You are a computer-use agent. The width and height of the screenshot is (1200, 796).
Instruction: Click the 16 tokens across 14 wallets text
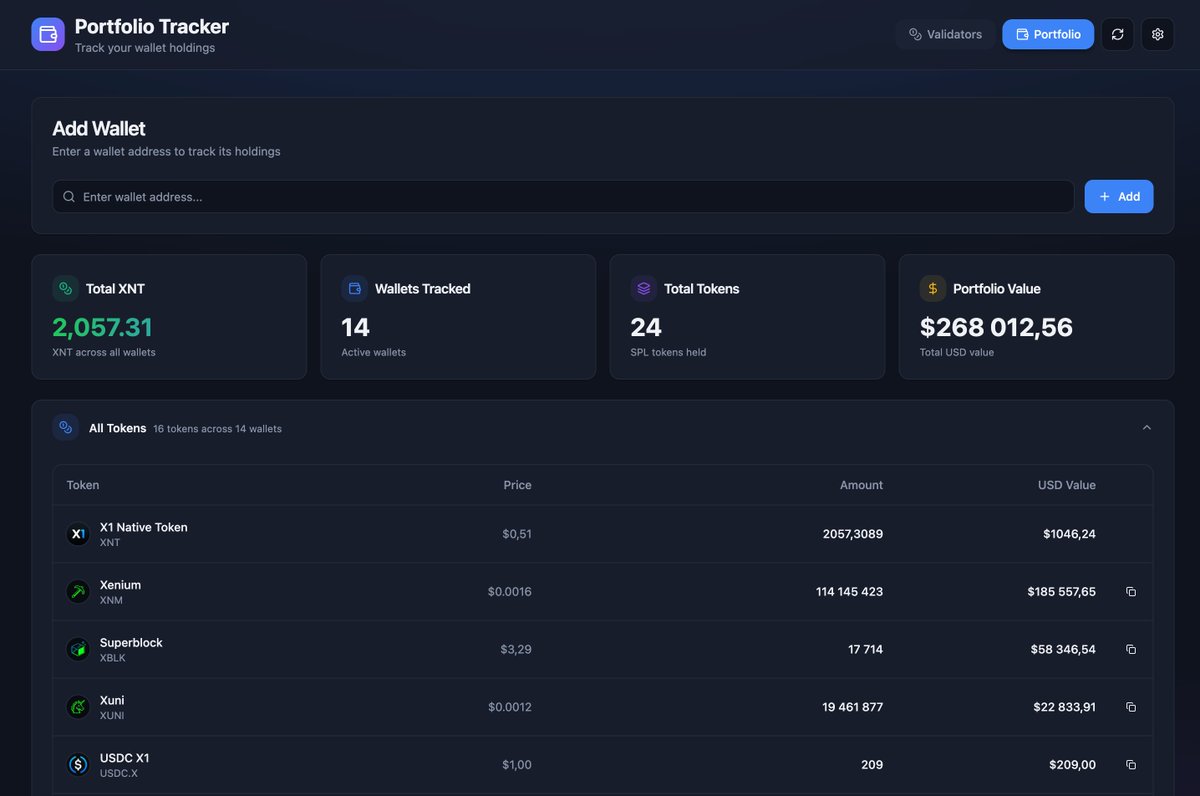(217, 429)
